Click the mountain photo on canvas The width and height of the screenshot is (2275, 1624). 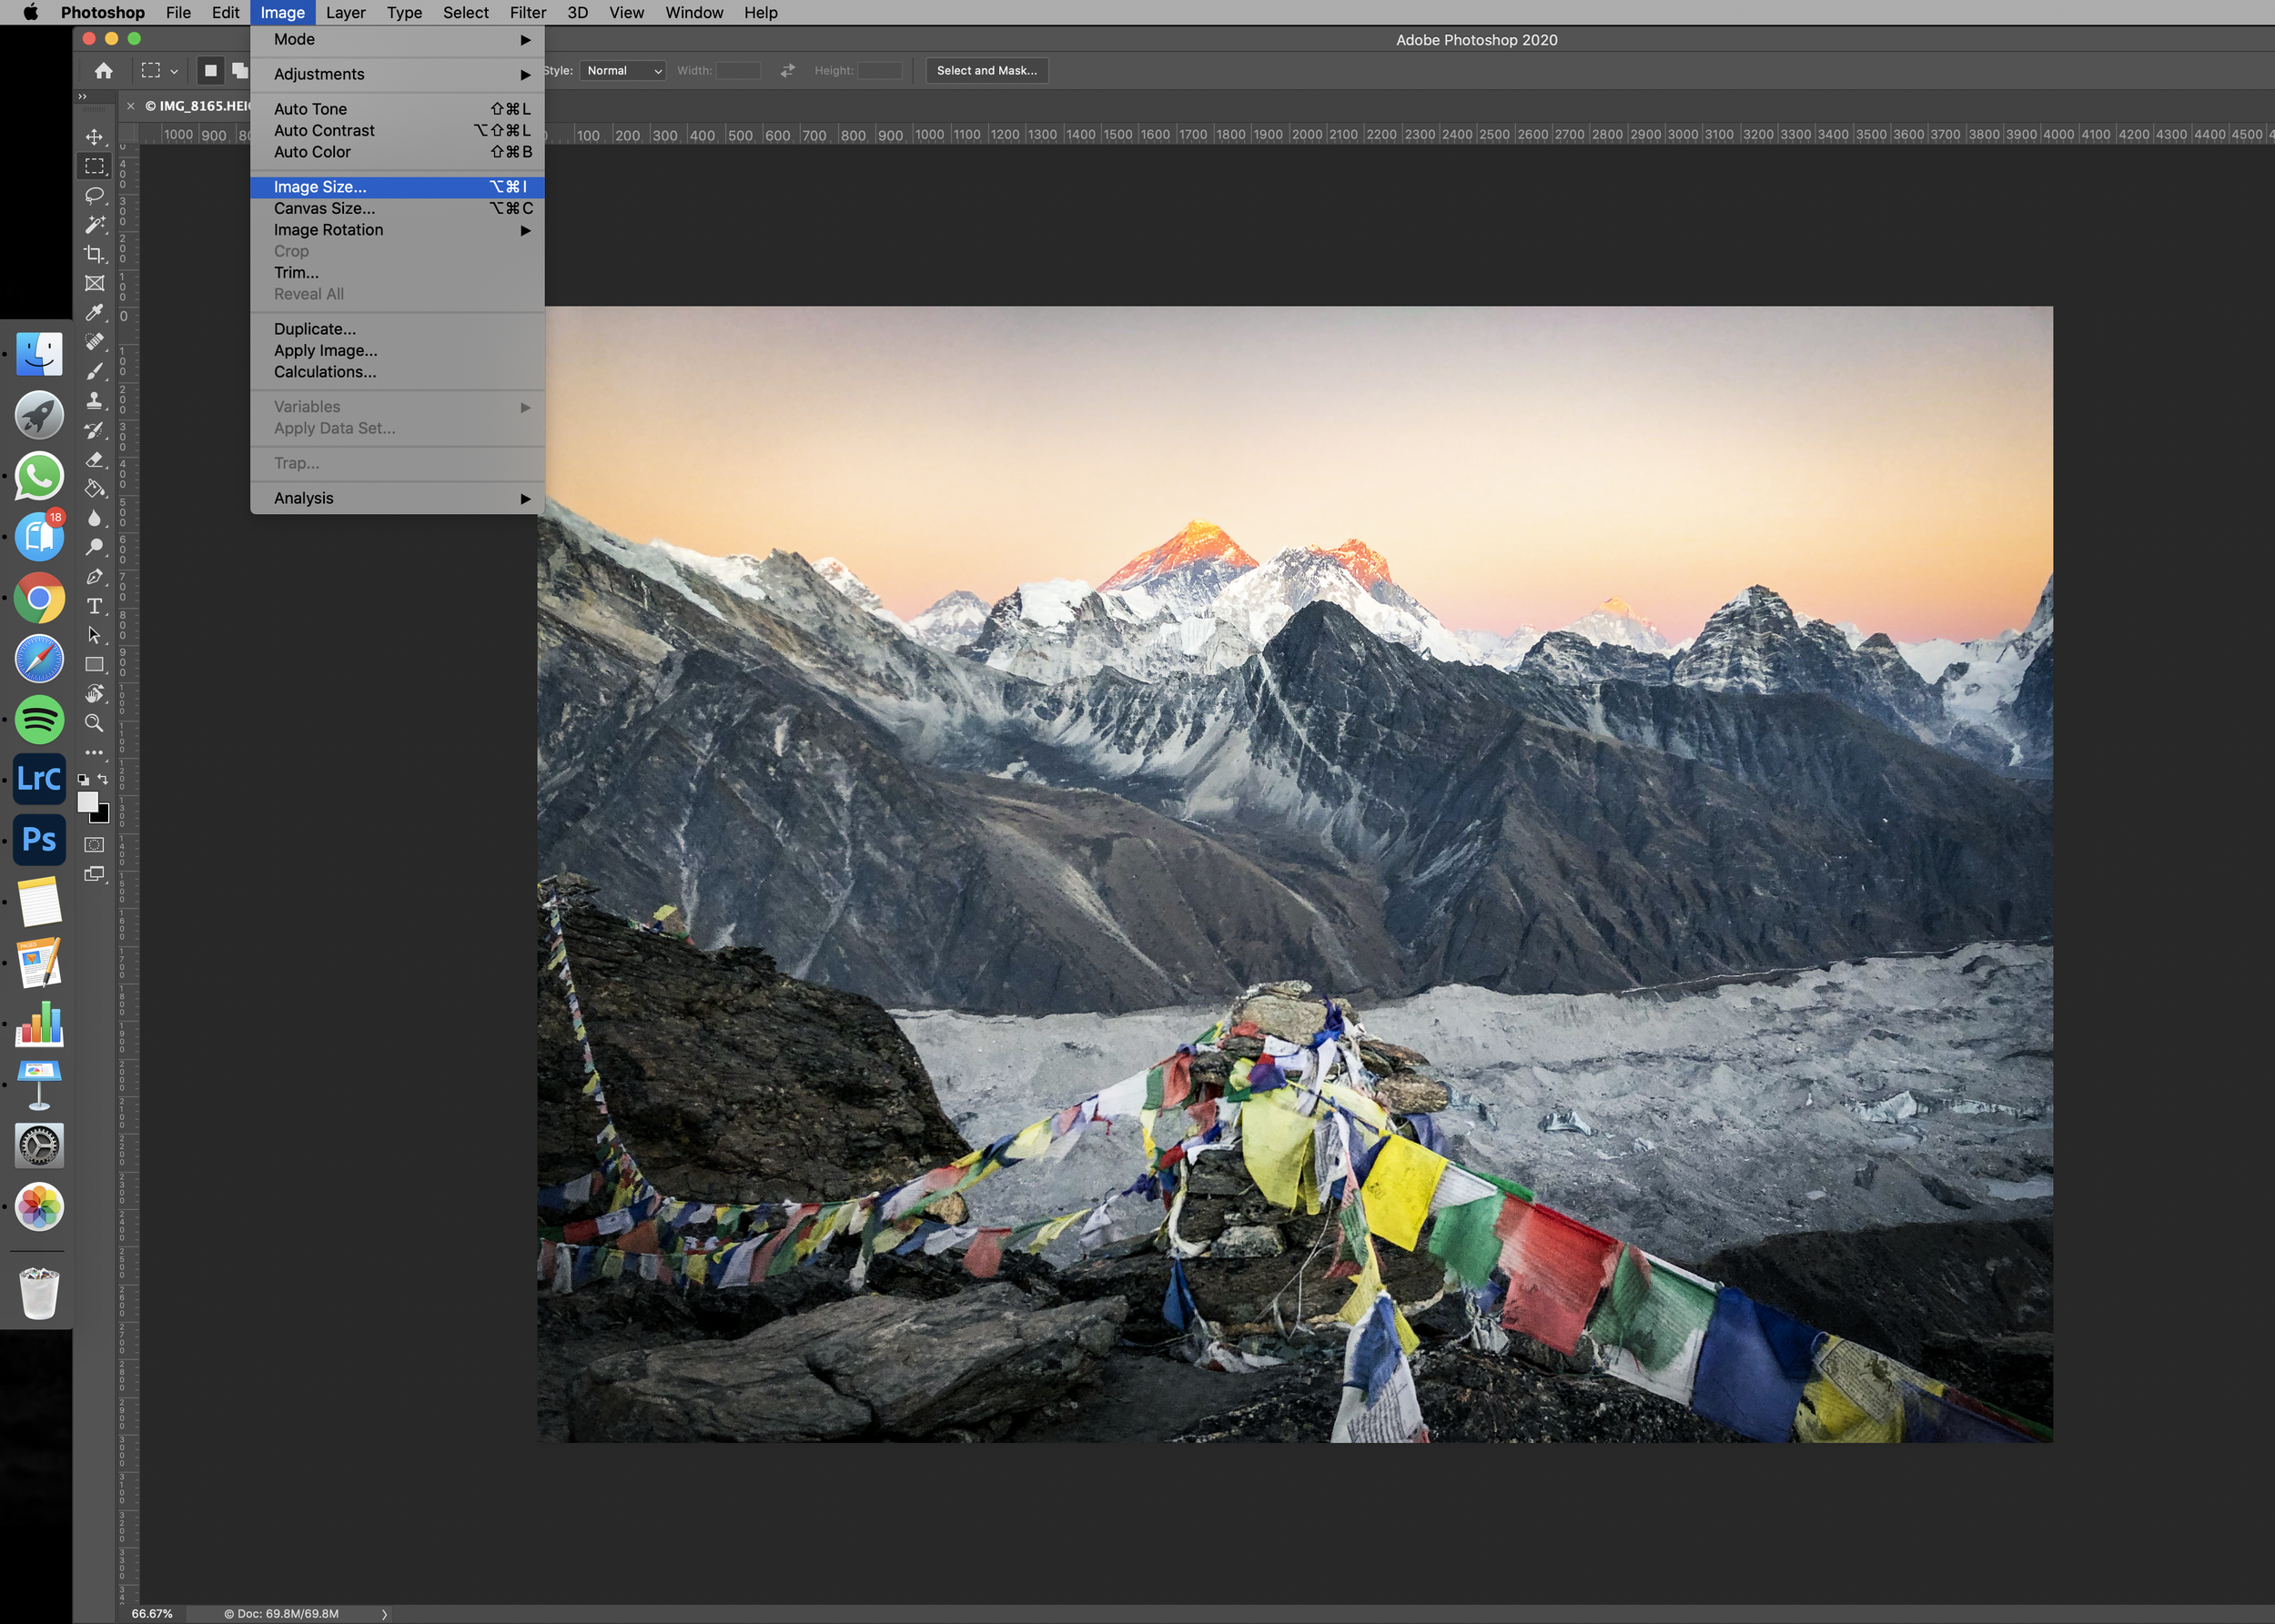[1295, 874]
